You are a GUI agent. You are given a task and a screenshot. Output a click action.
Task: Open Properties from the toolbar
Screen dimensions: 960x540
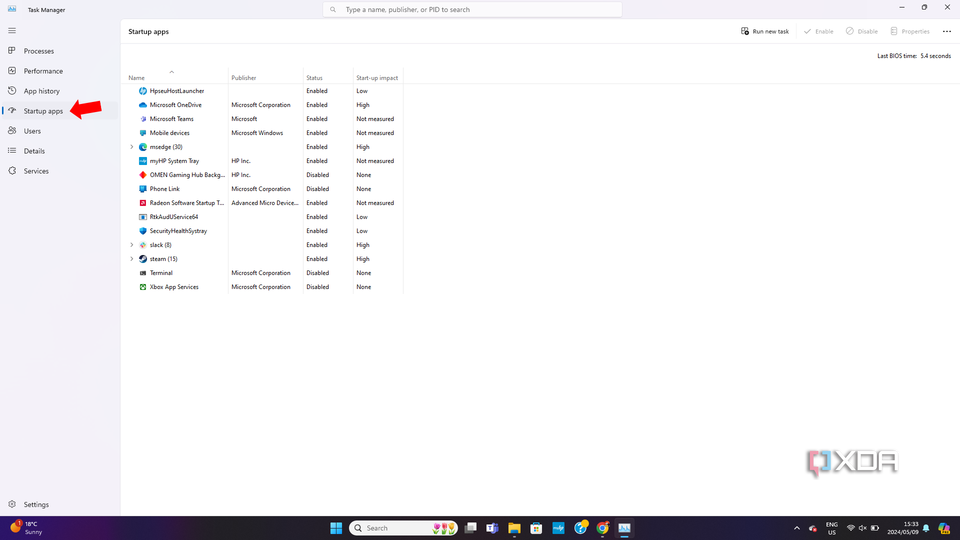point(910,31)
